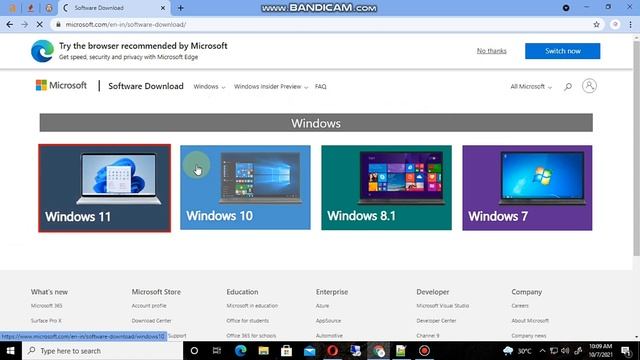Screen dimensions: 640x360
Task: Open the AppSource footer link
Action: pos(328,321)
